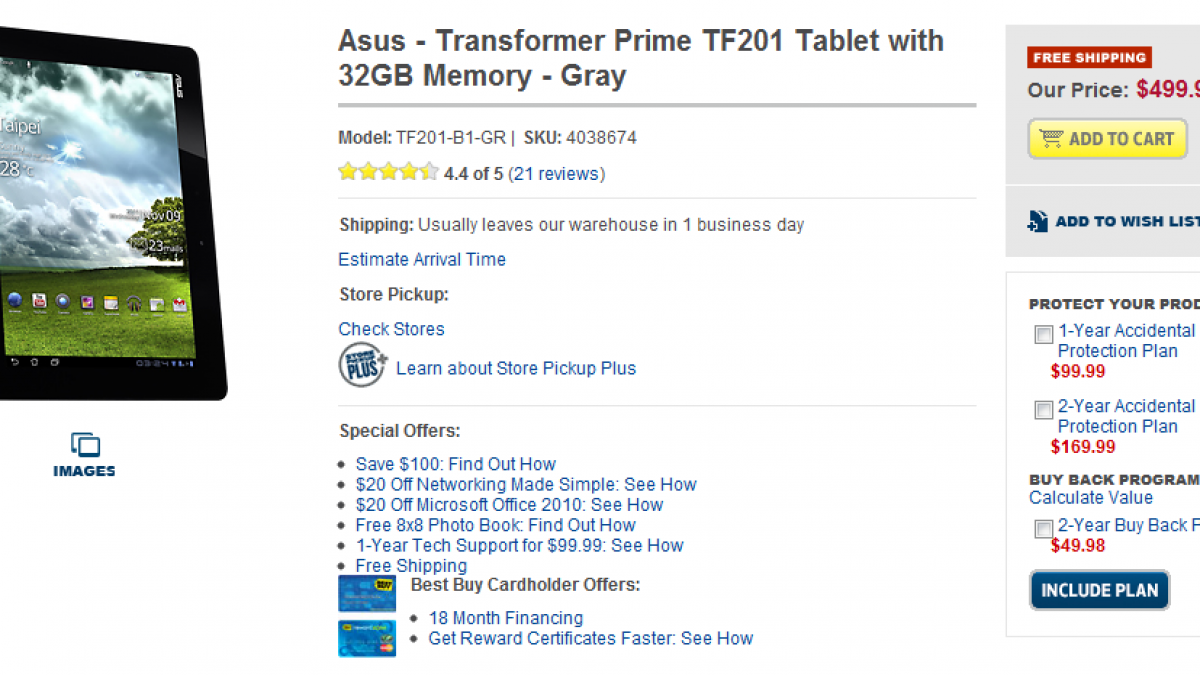Open the Check Stores link
The height and width of the screenshot is (675, 1200).
click(x=391, y=329)
